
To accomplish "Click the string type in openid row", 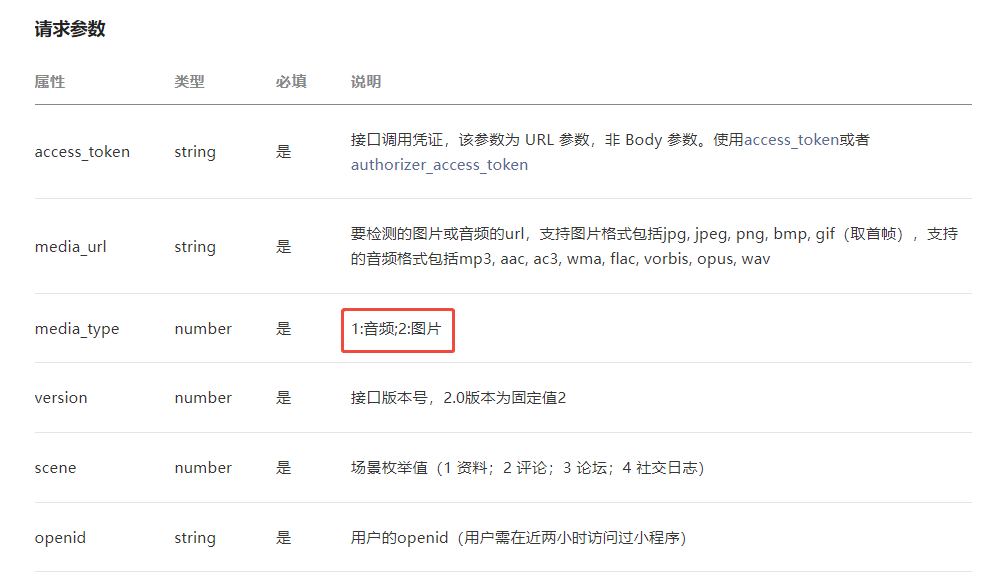I will 195,538.
